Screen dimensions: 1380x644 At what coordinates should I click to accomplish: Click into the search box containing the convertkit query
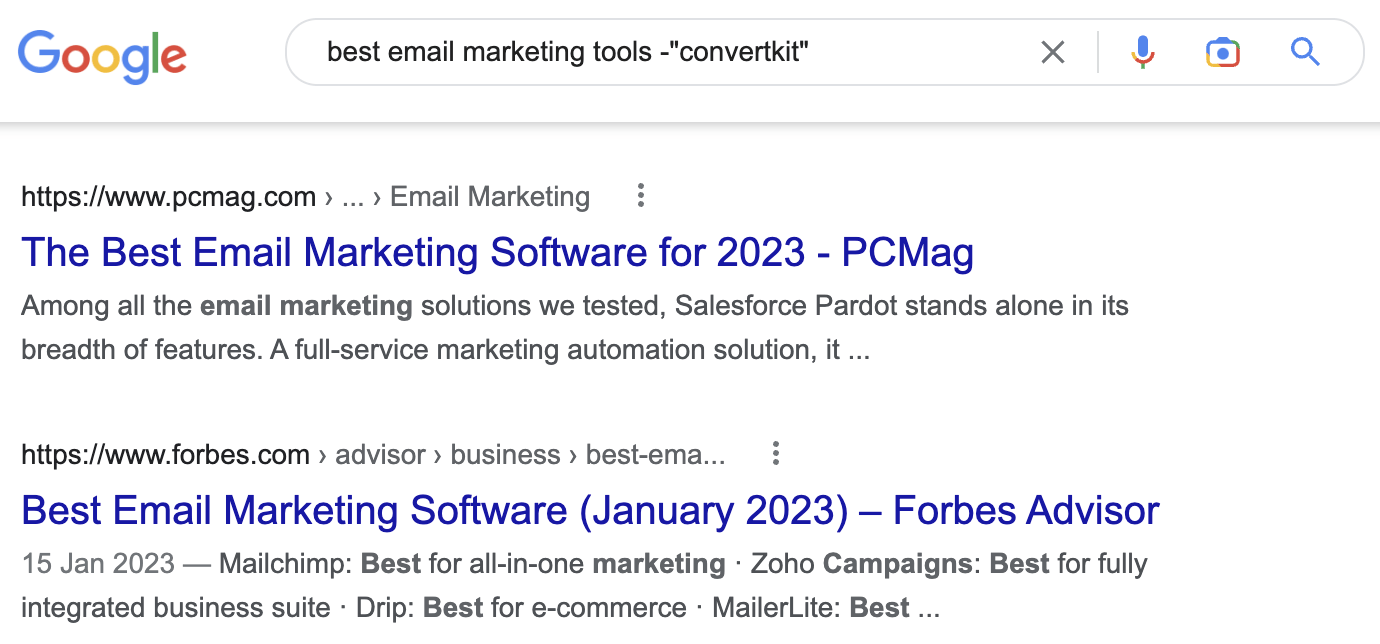coord(660,52)
